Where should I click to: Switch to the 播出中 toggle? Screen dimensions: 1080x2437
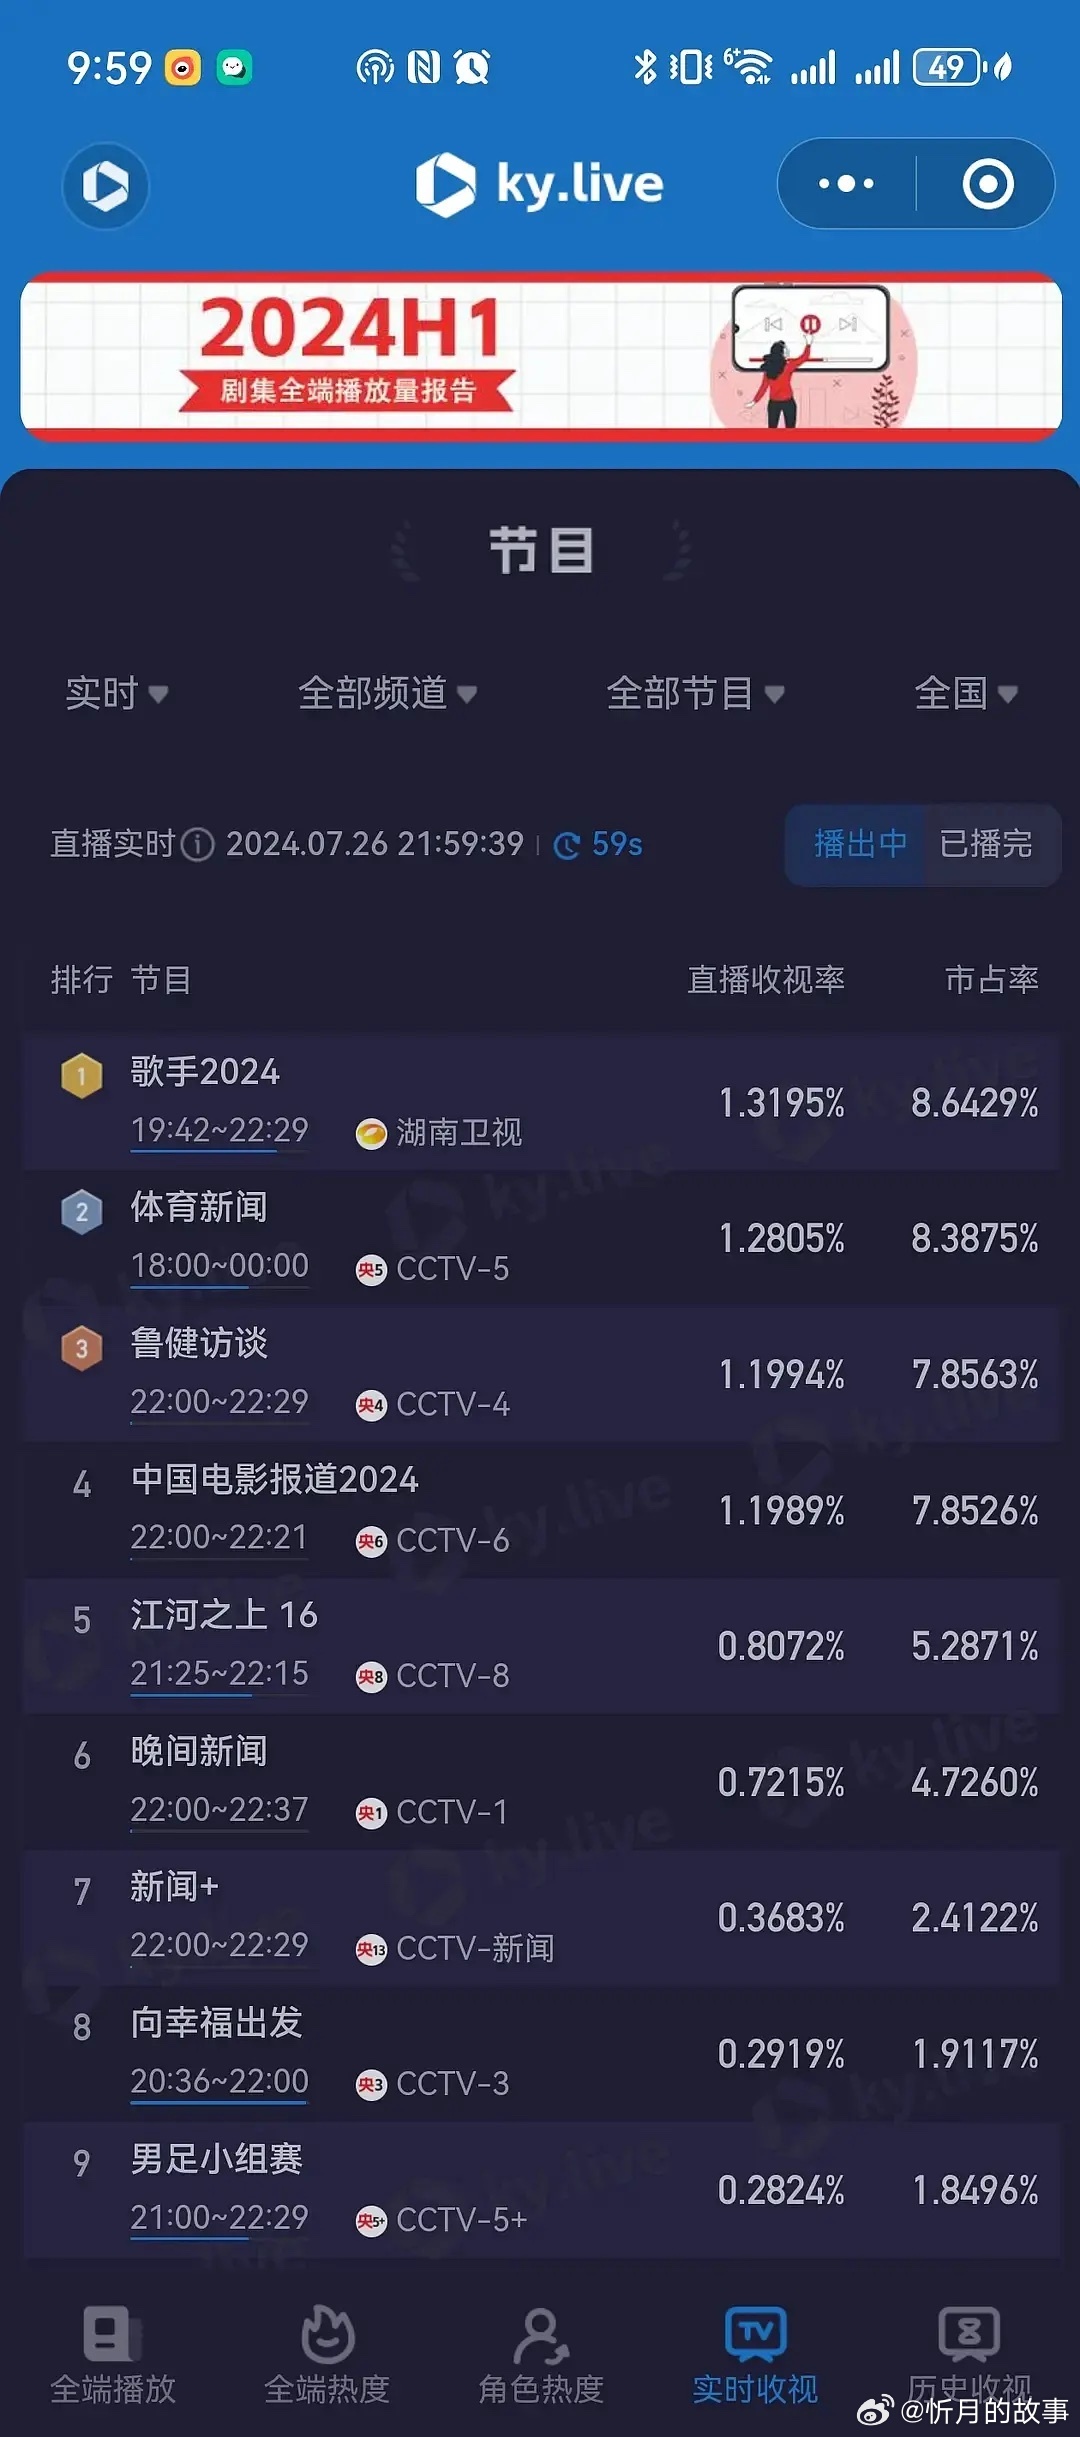(859, 844)
